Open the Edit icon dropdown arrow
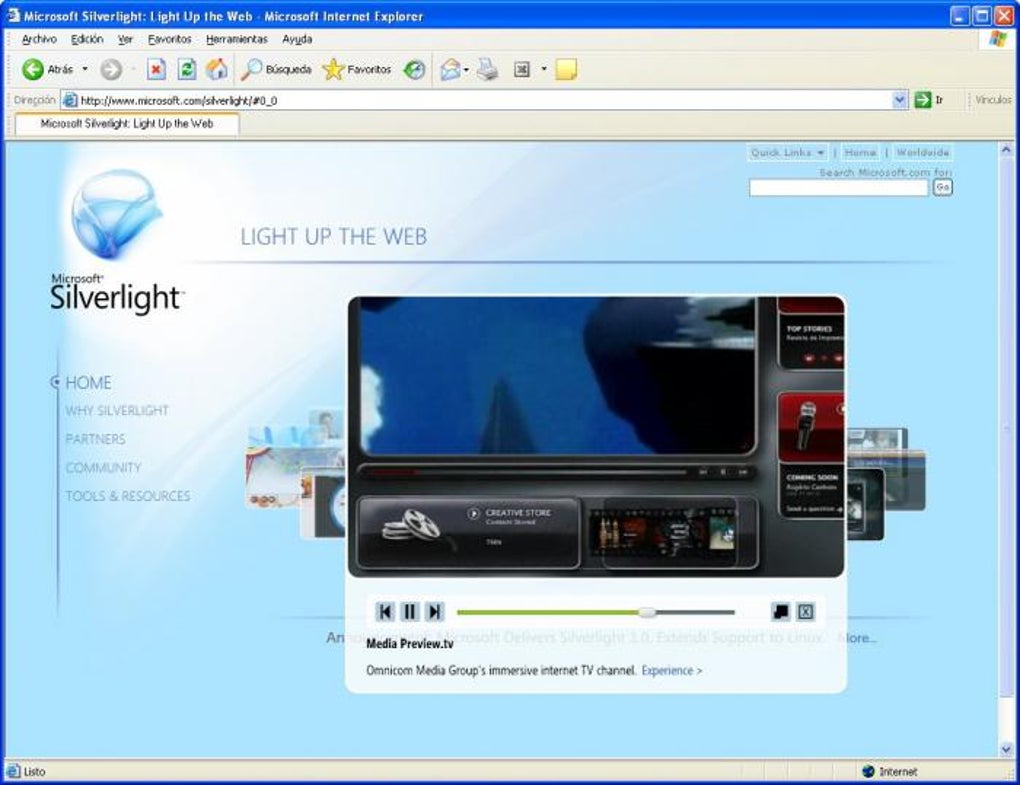The height and width of the screenshot is (785, 1020). coord(544,69)
